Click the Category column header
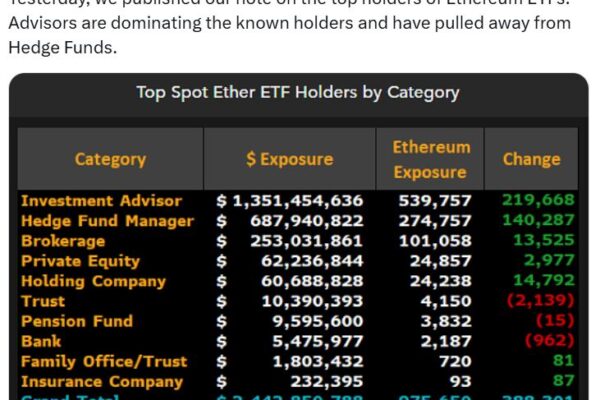This screenshot has width=600, height=400. click(x=110, y=159)
